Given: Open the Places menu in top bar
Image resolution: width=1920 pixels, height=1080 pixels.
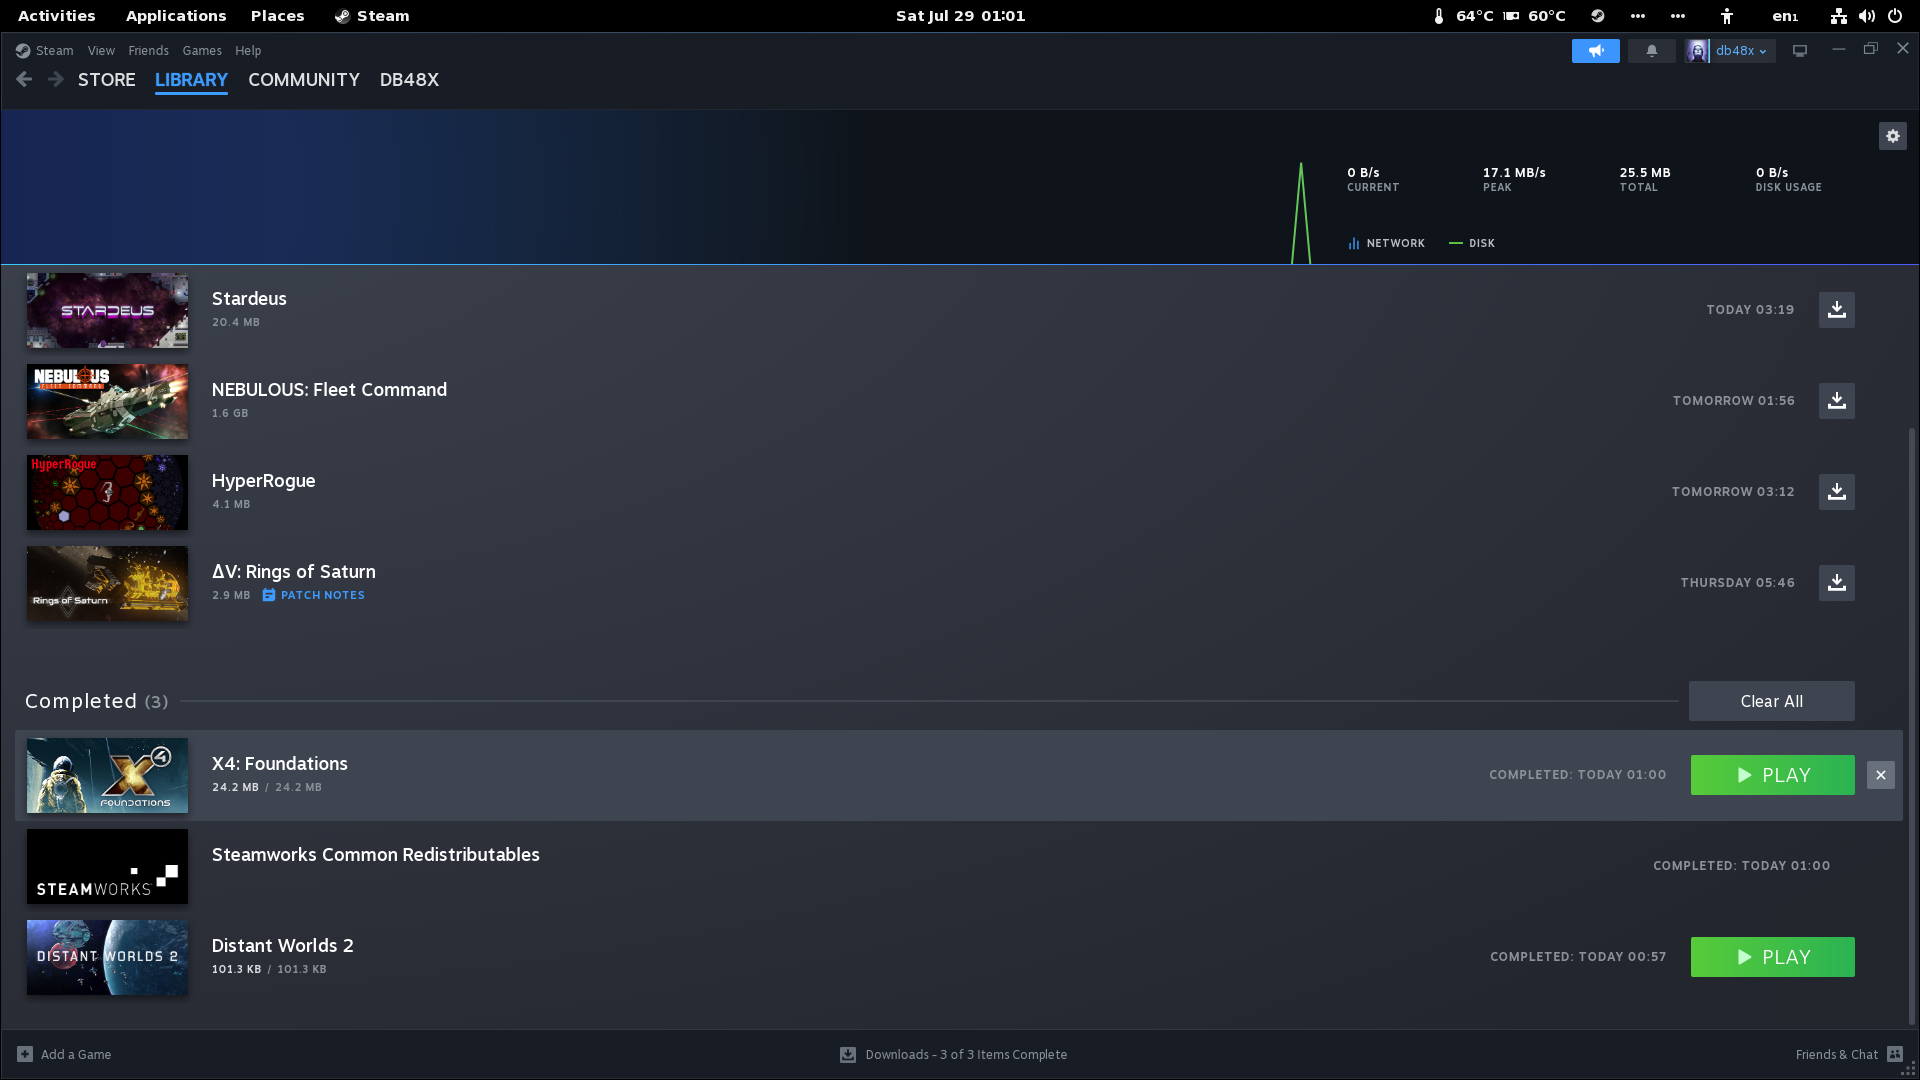Looking at the screenshot, I should [278, 16].
